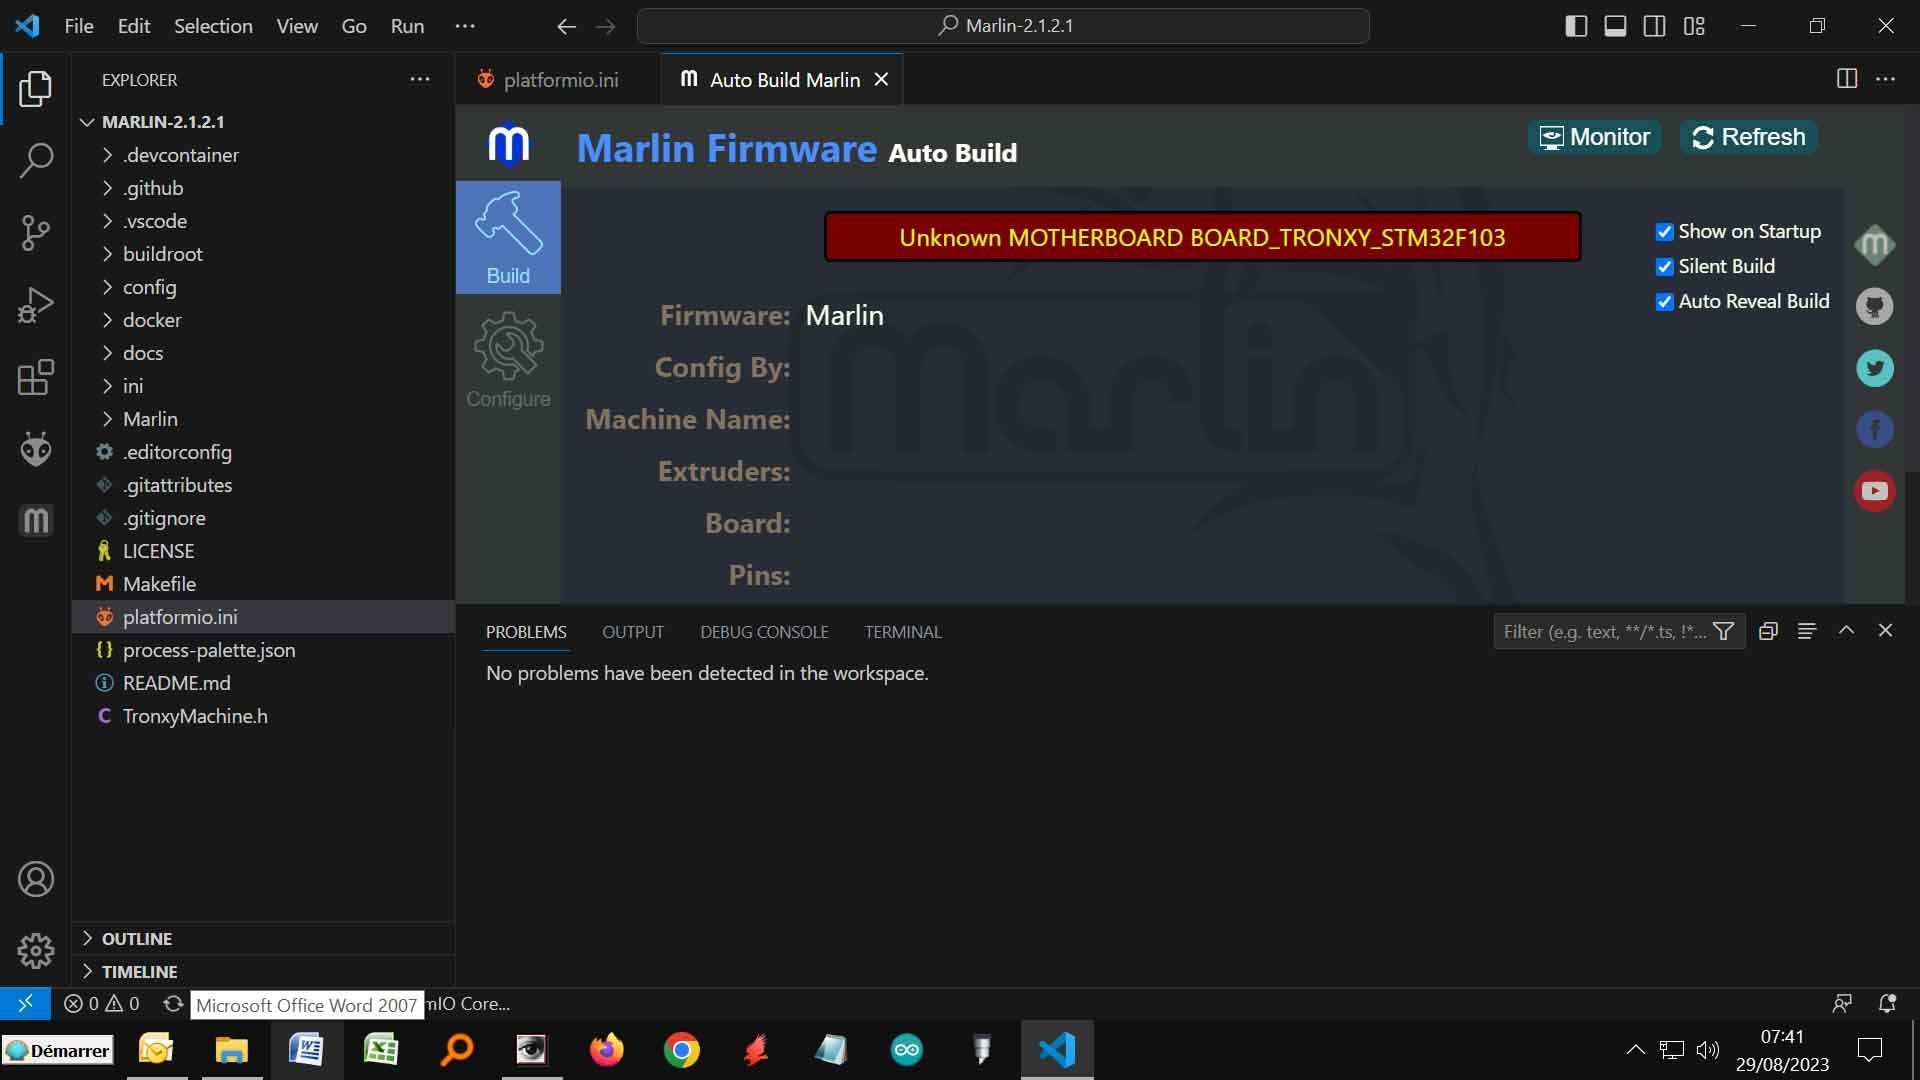Click the Marlin-2.1.2.1 command center search box
1920x1080 pixels.
point(1003,26)
